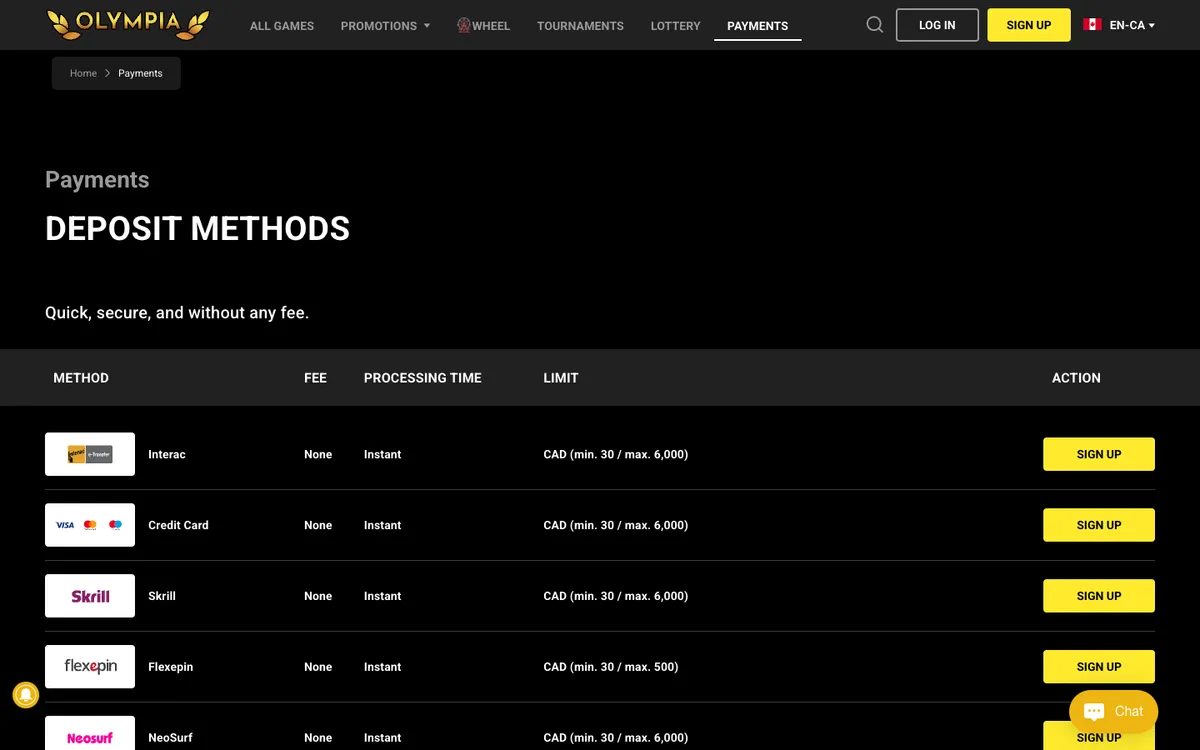Click the Skrill logo tile
Viewport: 1200px width, 750px height.
pyautogui.click(x=90, y=596)
